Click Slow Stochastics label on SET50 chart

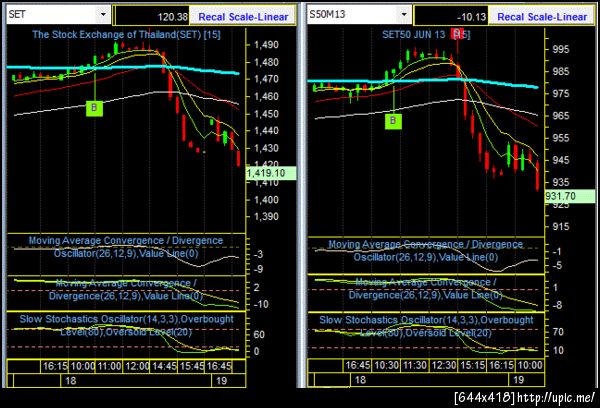click(x=426, y=326)
